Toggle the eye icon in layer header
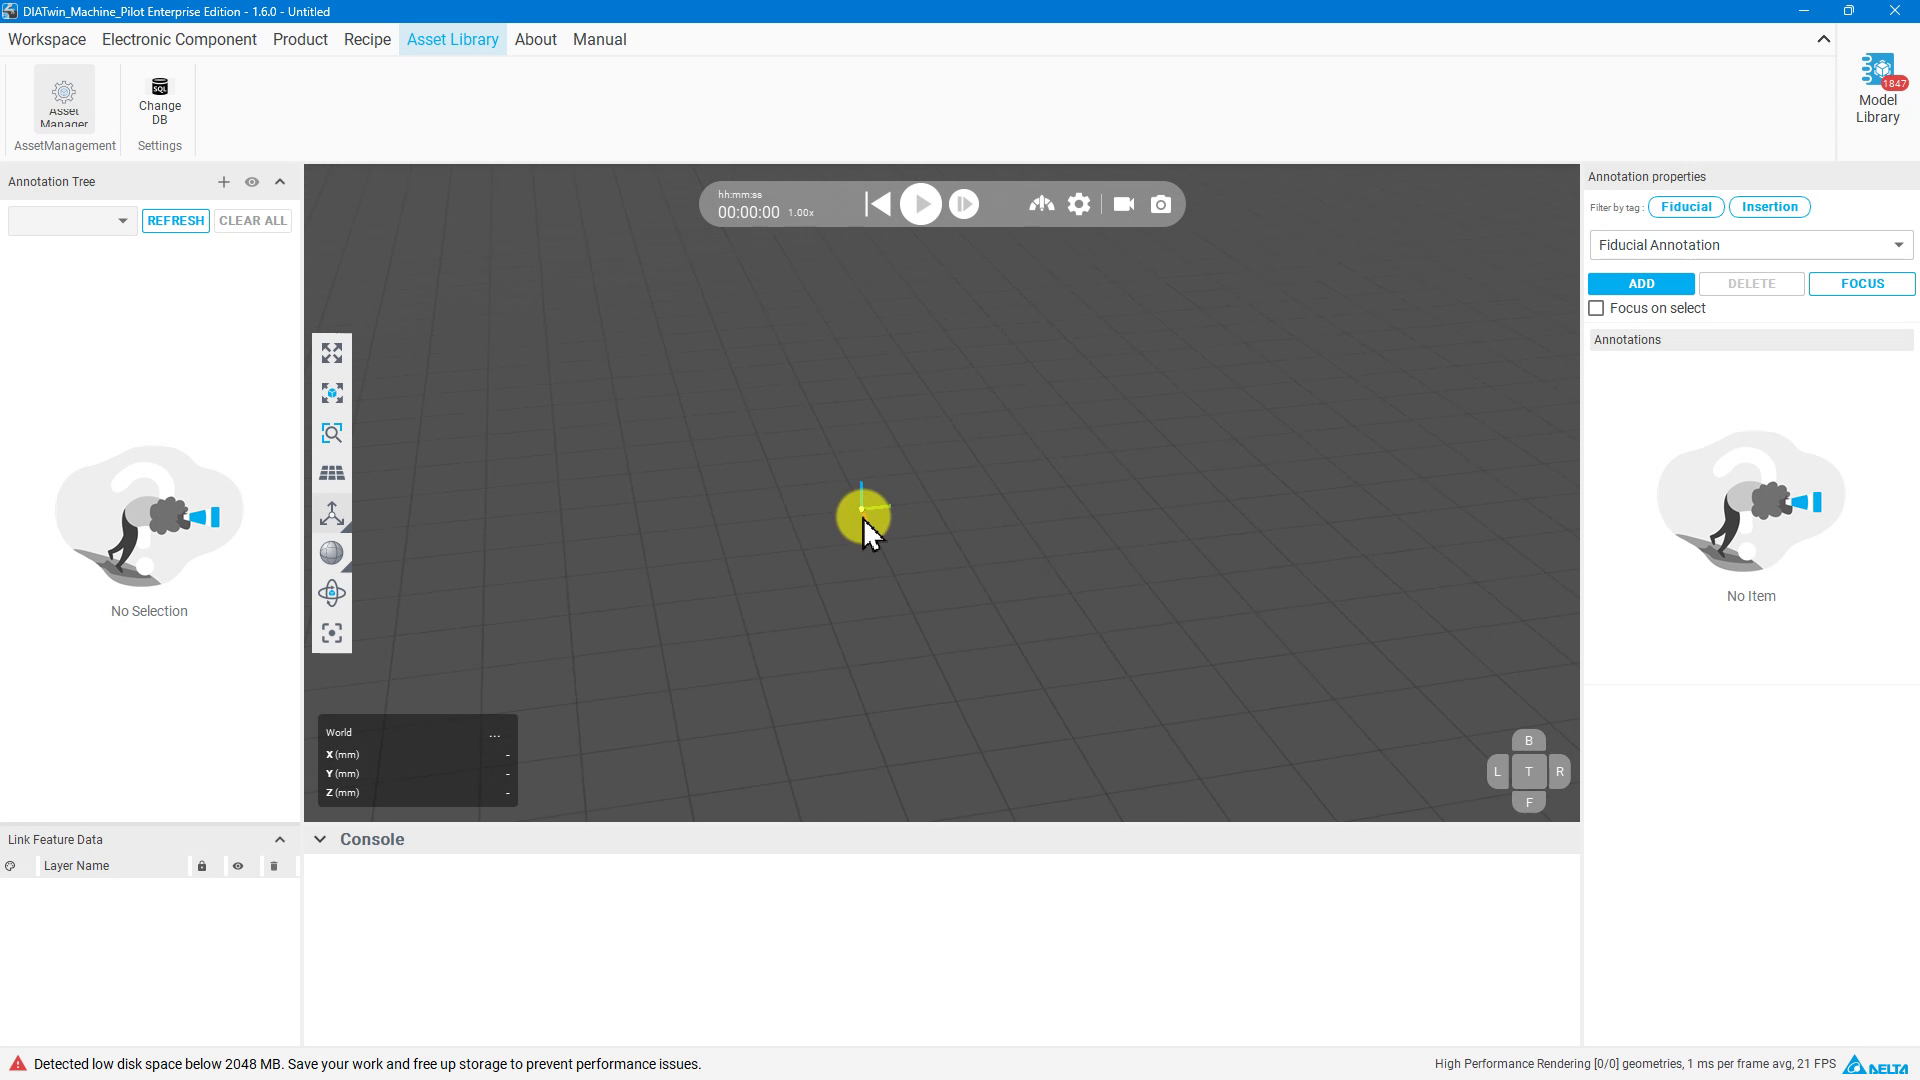 pyautogui.click(x=238, y=866)
